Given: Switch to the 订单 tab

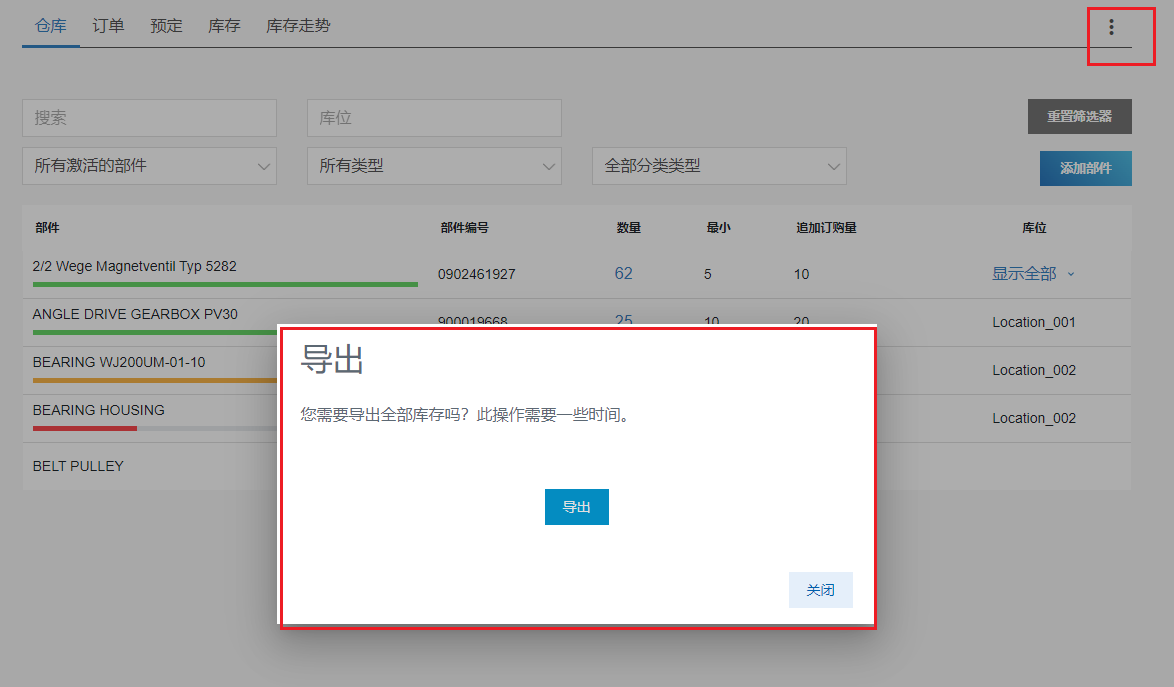Looking at the screenshot, I should [107, 25].
